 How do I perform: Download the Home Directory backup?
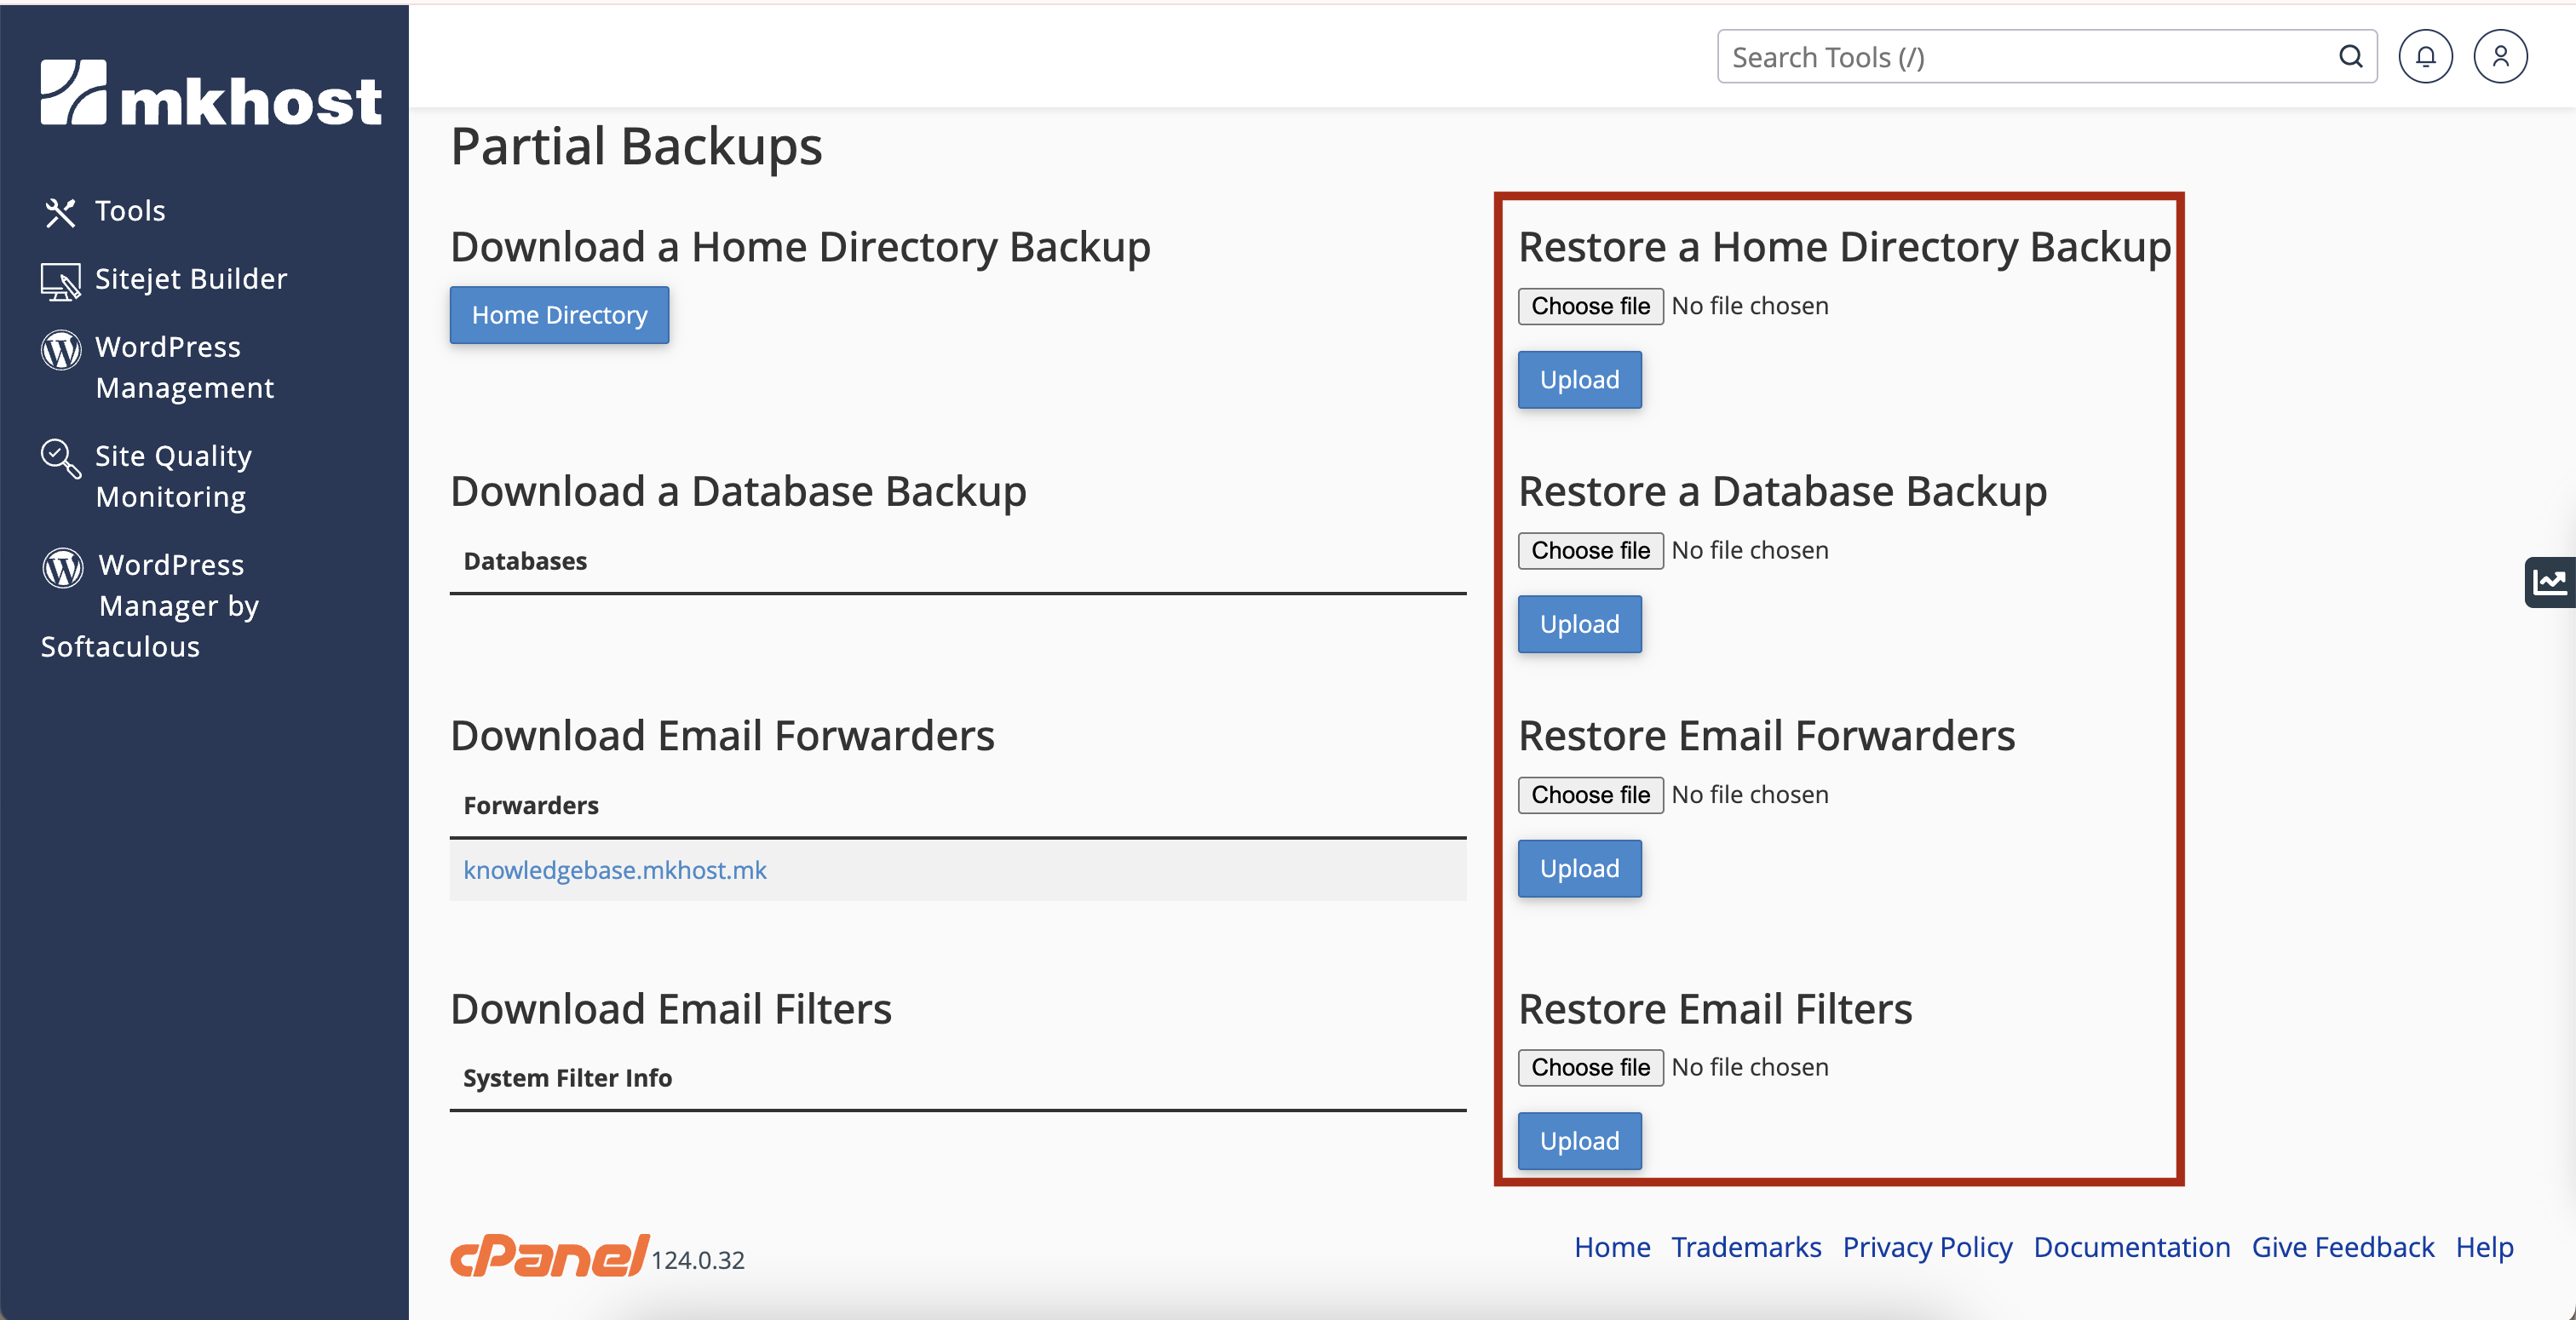click(x=559, y=315)
